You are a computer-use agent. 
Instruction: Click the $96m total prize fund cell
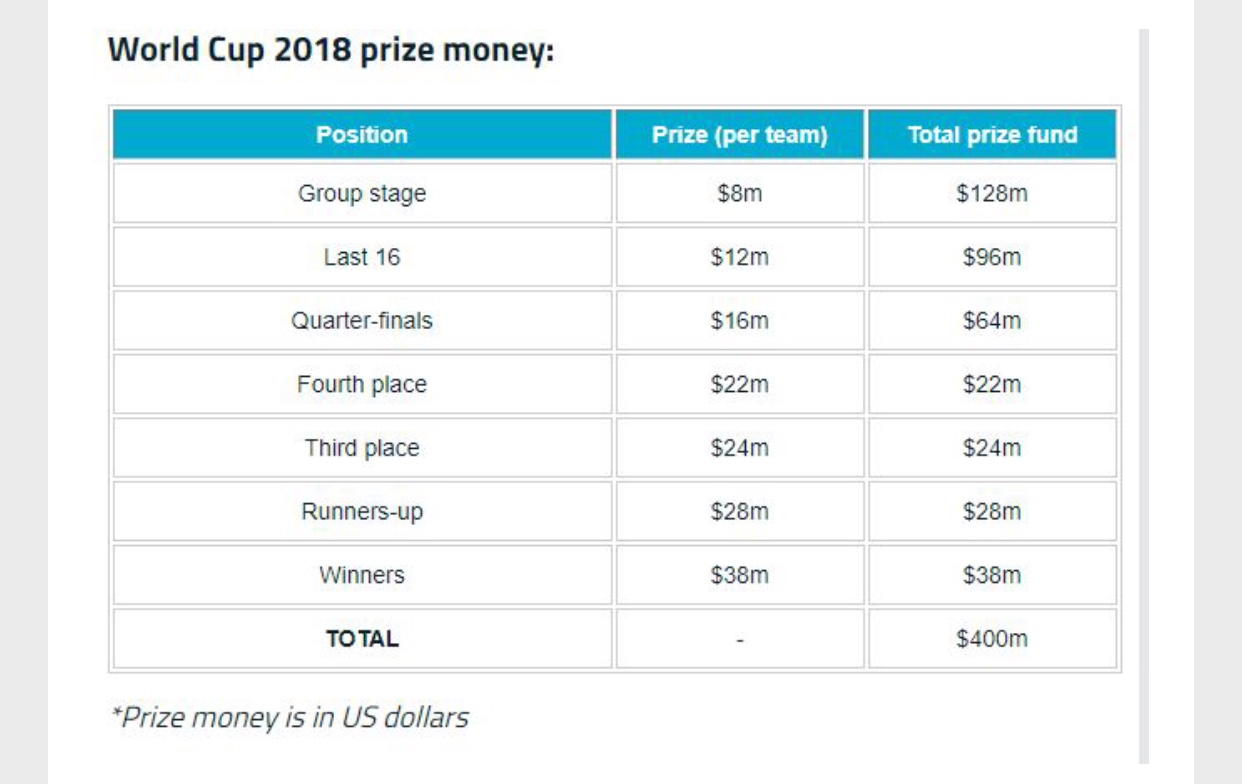coord(992,257)
